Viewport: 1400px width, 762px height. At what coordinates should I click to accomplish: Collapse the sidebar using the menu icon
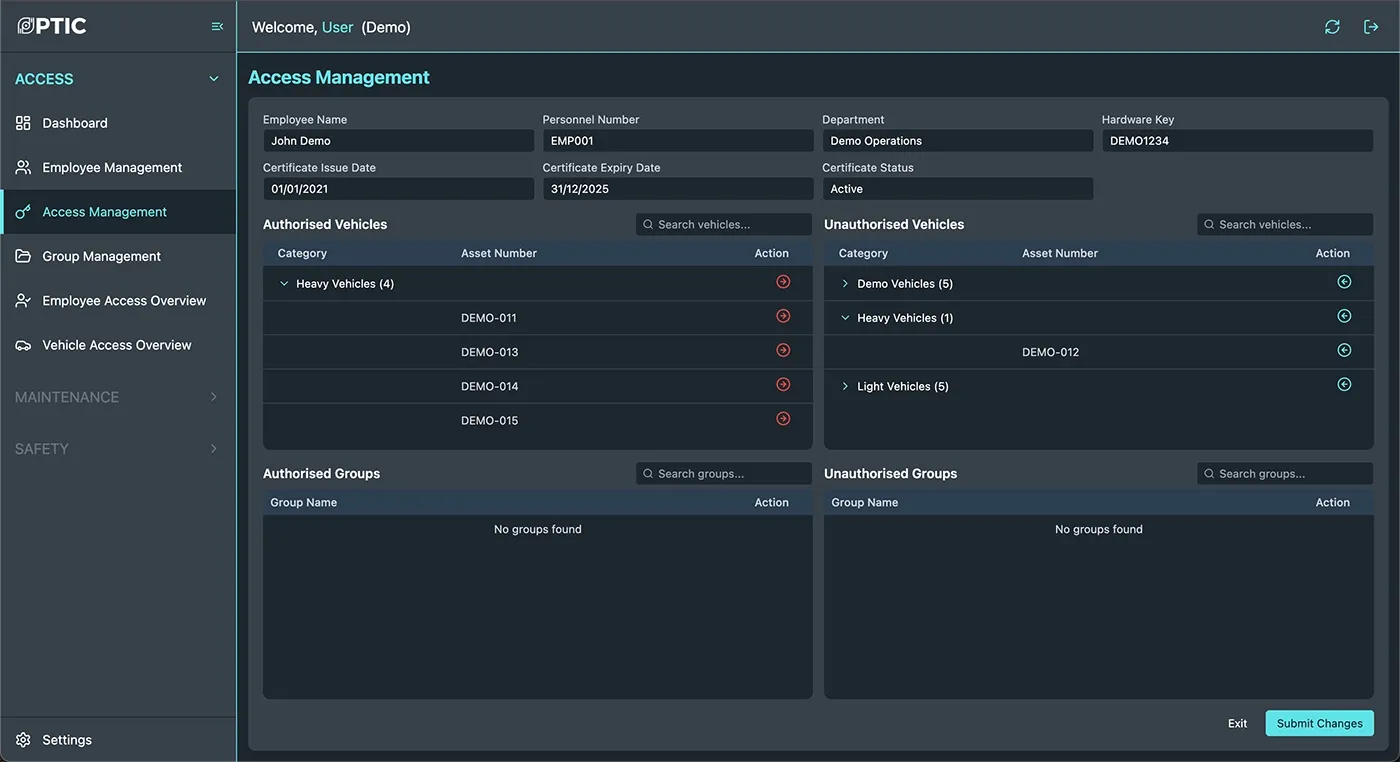tap(217, 27)
